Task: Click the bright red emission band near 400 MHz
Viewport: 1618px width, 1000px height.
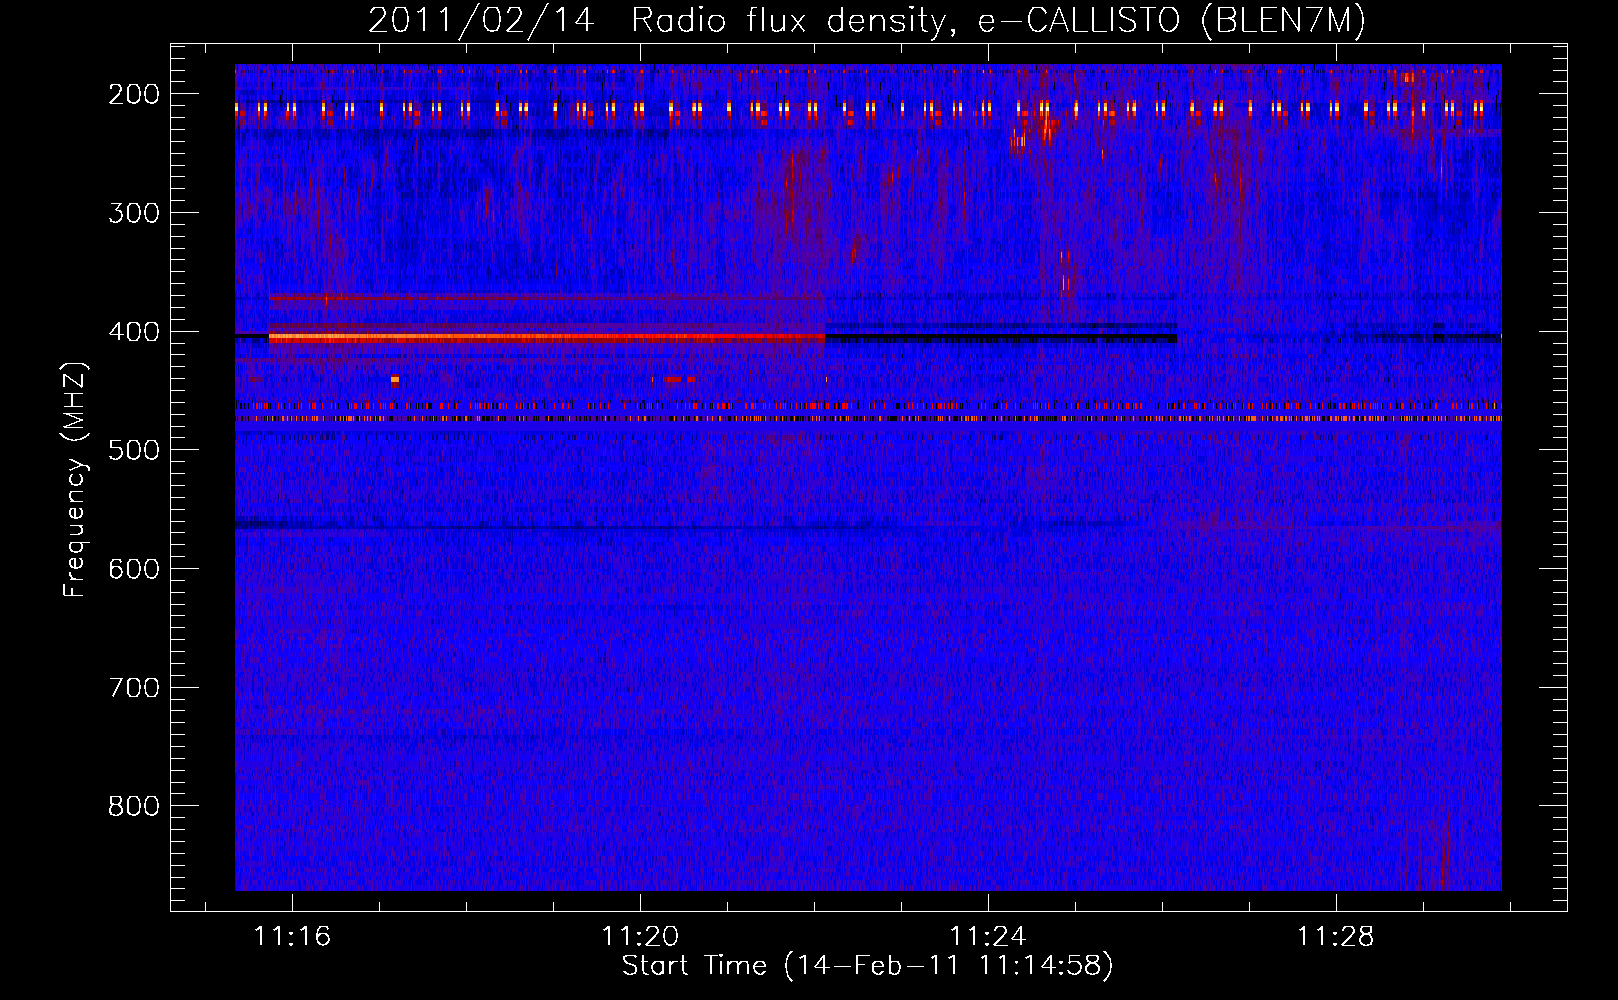Action: pos(547,338)
